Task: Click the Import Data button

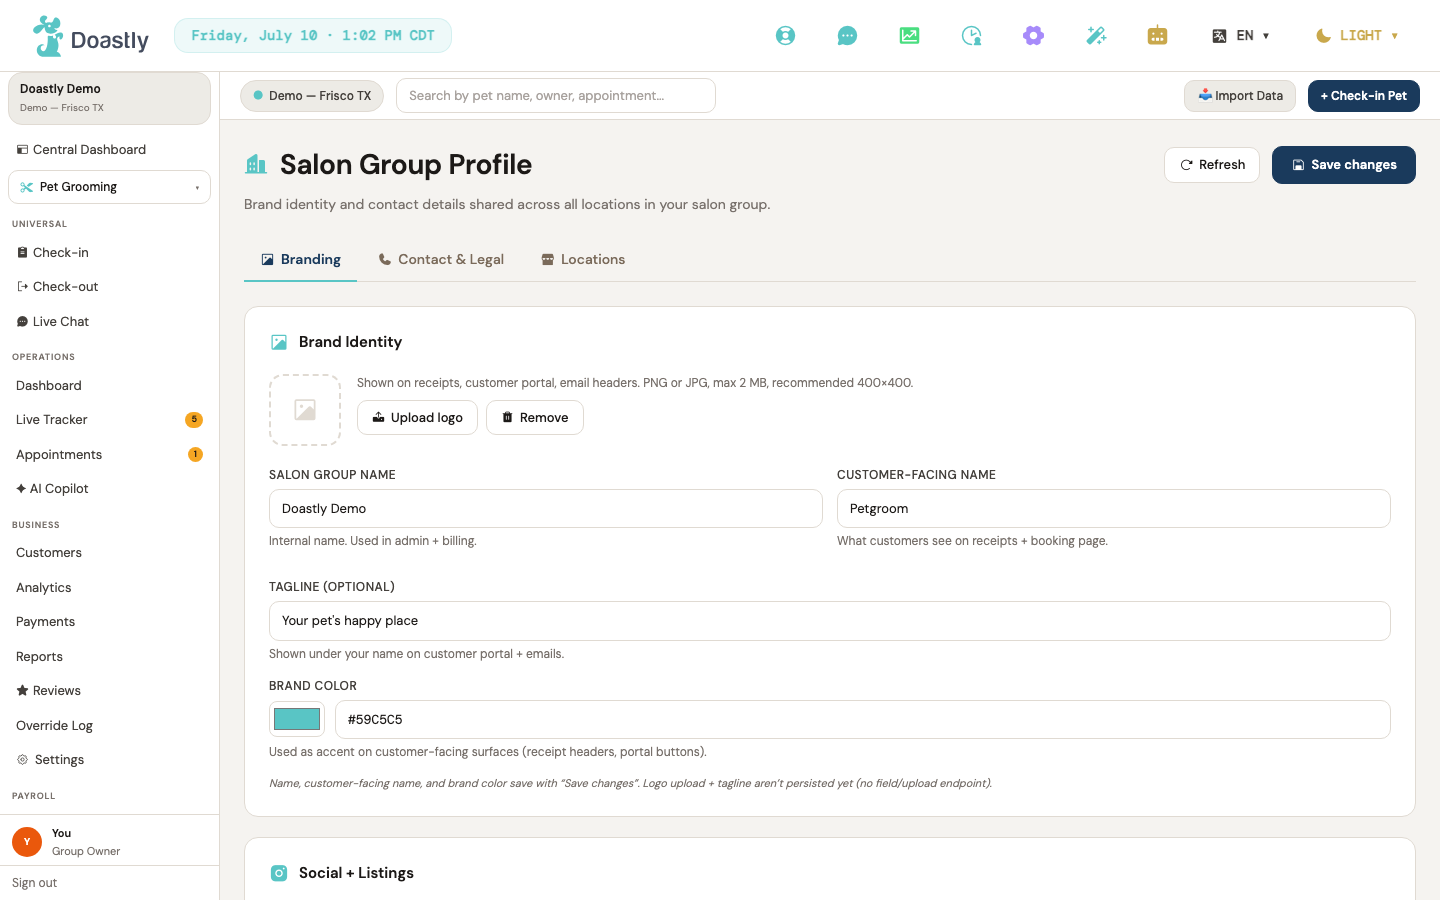Action: 1240,96
